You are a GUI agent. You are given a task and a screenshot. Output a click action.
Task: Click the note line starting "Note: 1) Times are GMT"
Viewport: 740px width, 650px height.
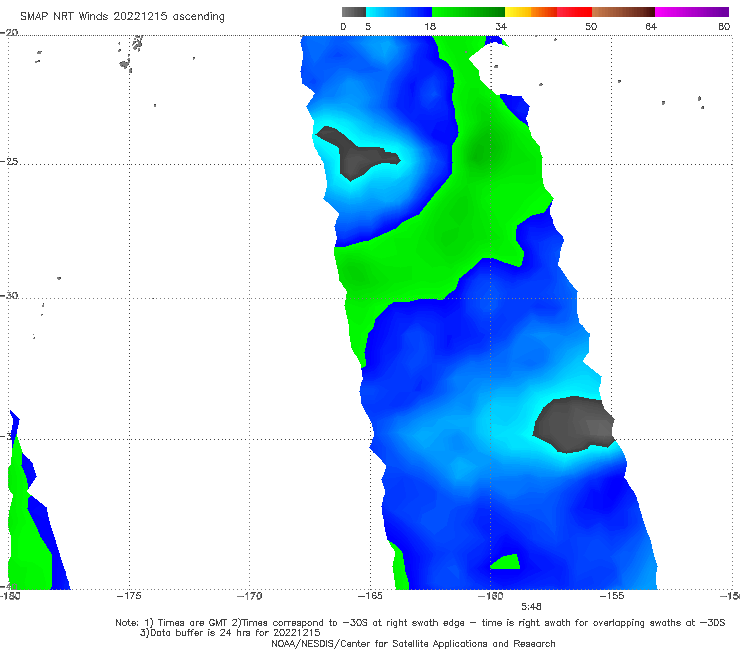point(420,623)
